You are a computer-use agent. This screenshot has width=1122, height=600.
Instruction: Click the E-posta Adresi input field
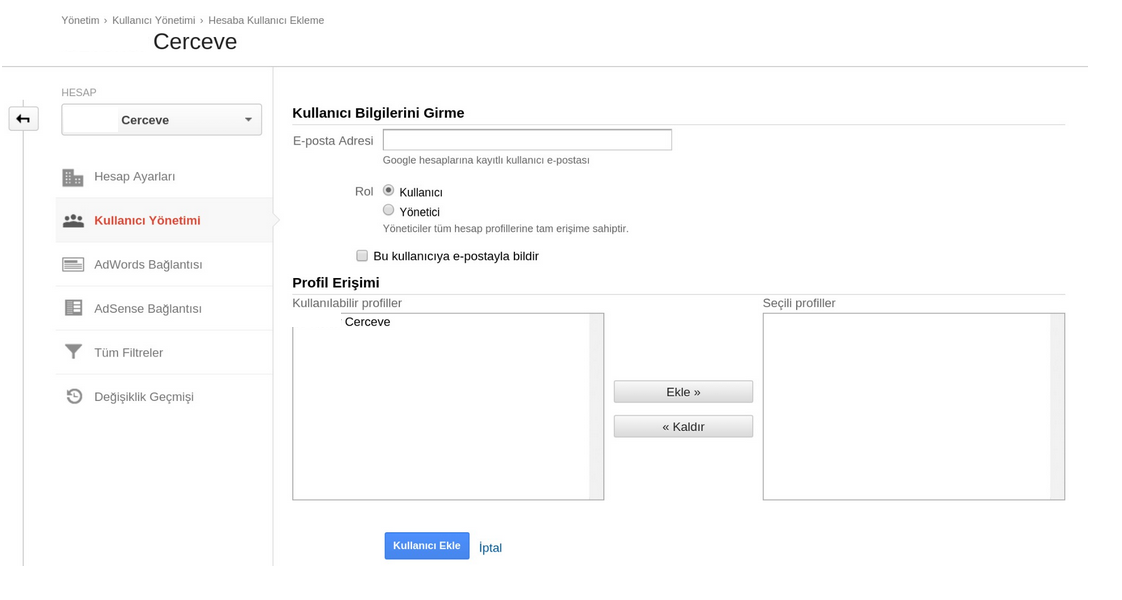click(527, 140)
